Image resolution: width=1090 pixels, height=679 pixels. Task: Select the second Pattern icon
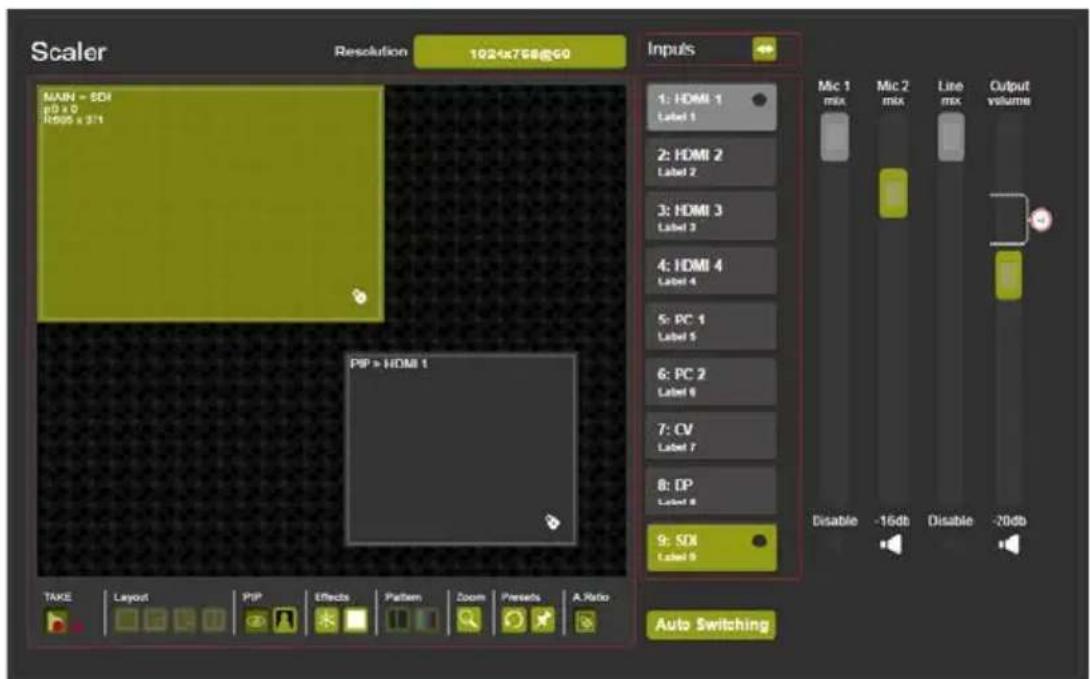click(x=426, y=620)
